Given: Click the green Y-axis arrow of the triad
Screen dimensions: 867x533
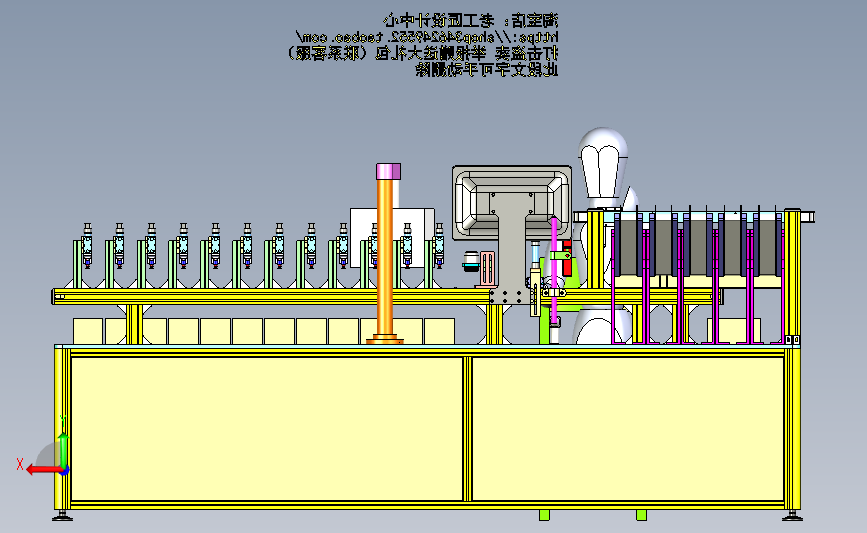Looking at the screenshot, I should tap(64, 450).
